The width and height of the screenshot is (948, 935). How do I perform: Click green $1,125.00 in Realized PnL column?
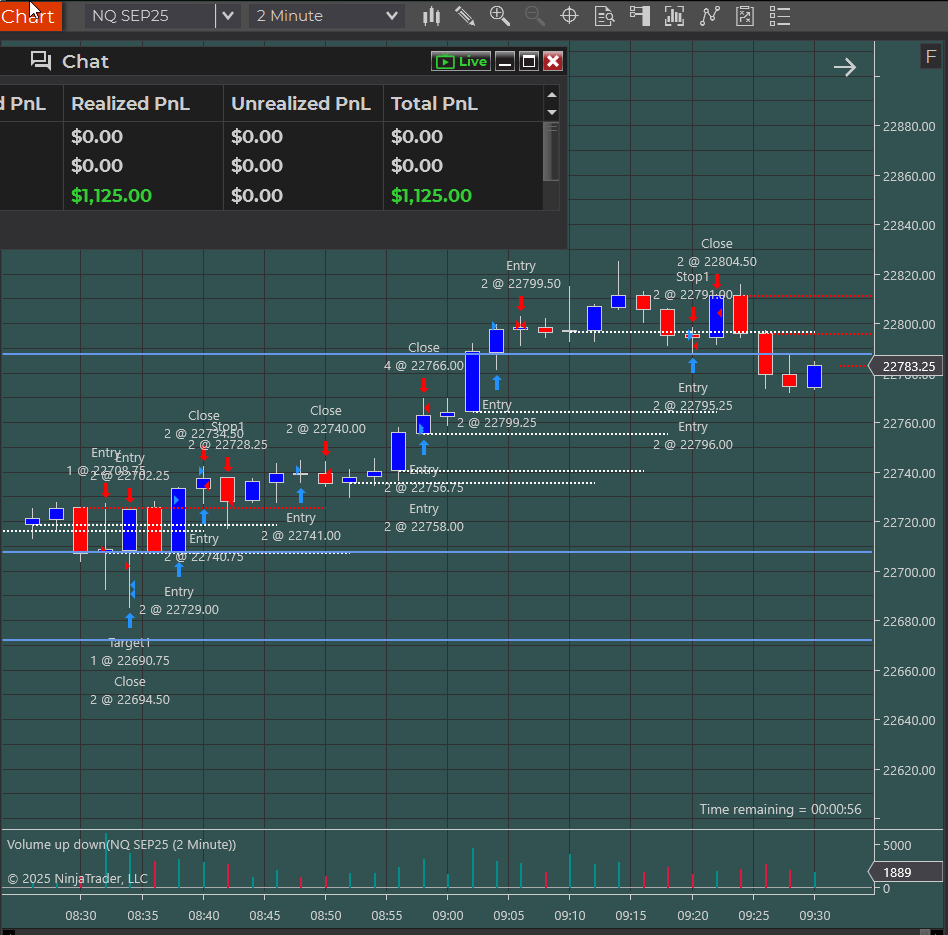click(111, 195)
